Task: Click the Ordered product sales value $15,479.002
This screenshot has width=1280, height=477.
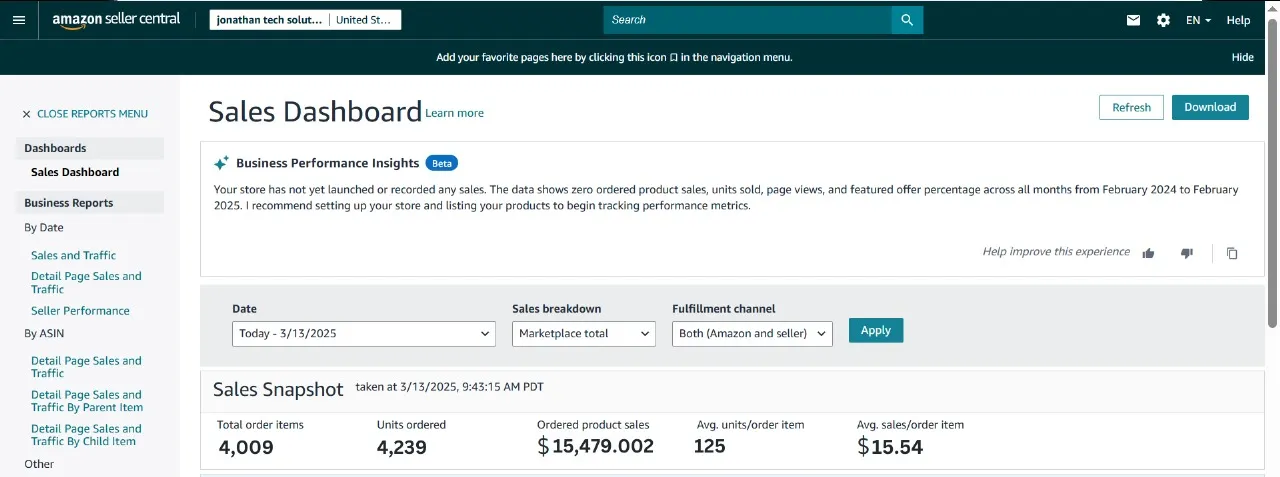Action: pos(596,447)
